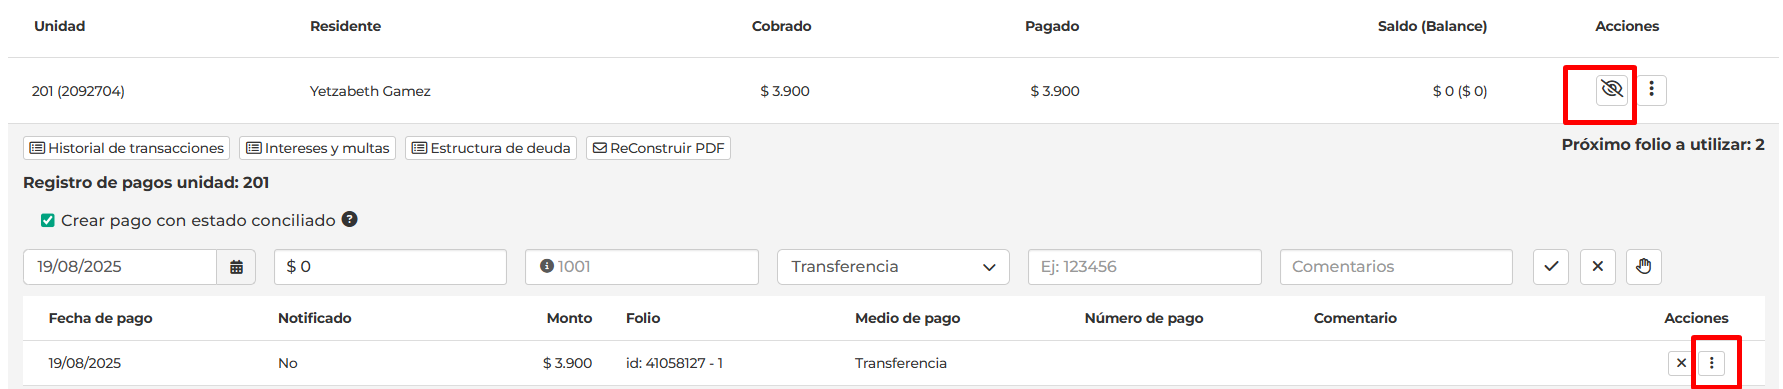Open three-dot menu for the $3.900 payment row
Screen dimensions: 1783x389
(1712, 363)
